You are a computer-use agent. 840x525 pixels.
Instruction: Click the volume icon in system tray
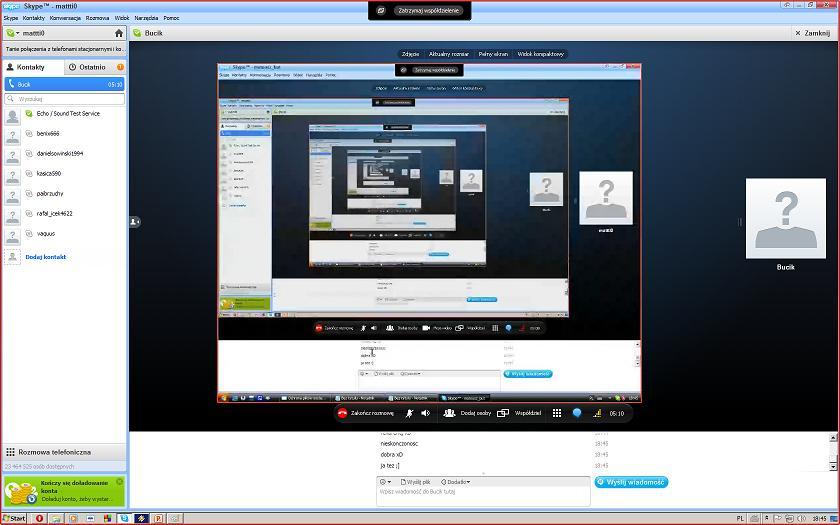802,519
